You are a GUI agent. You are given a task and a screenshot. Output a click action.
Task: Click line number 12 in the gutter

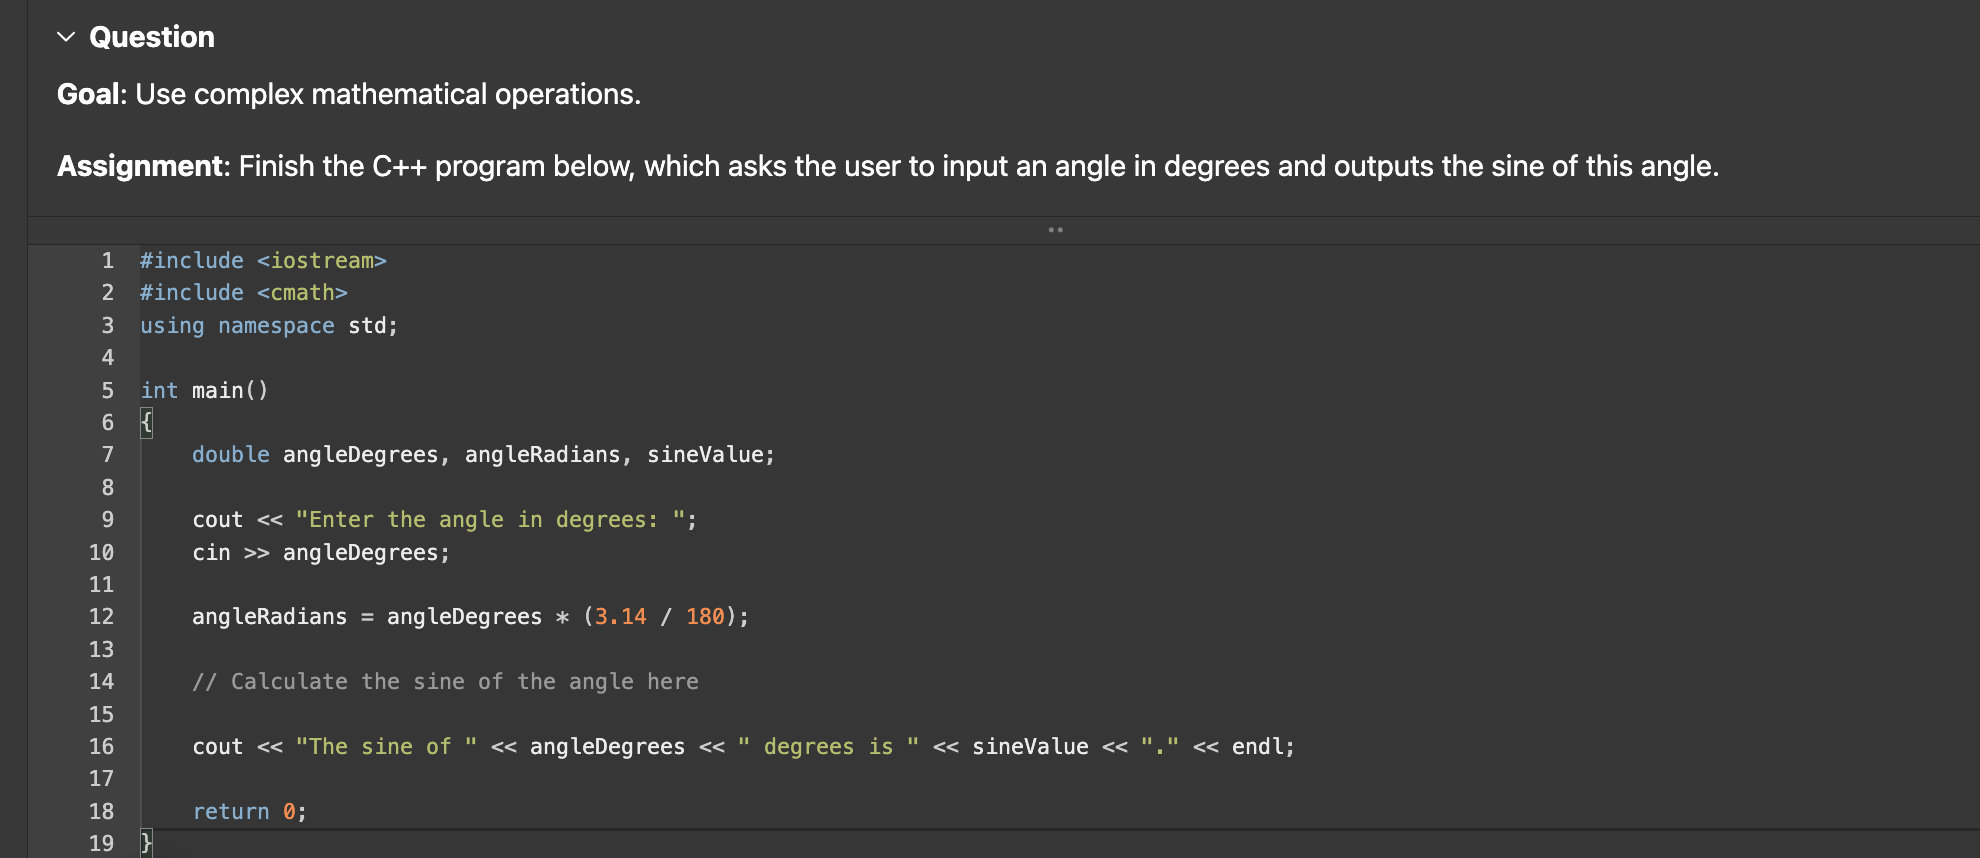coord(102,617)
